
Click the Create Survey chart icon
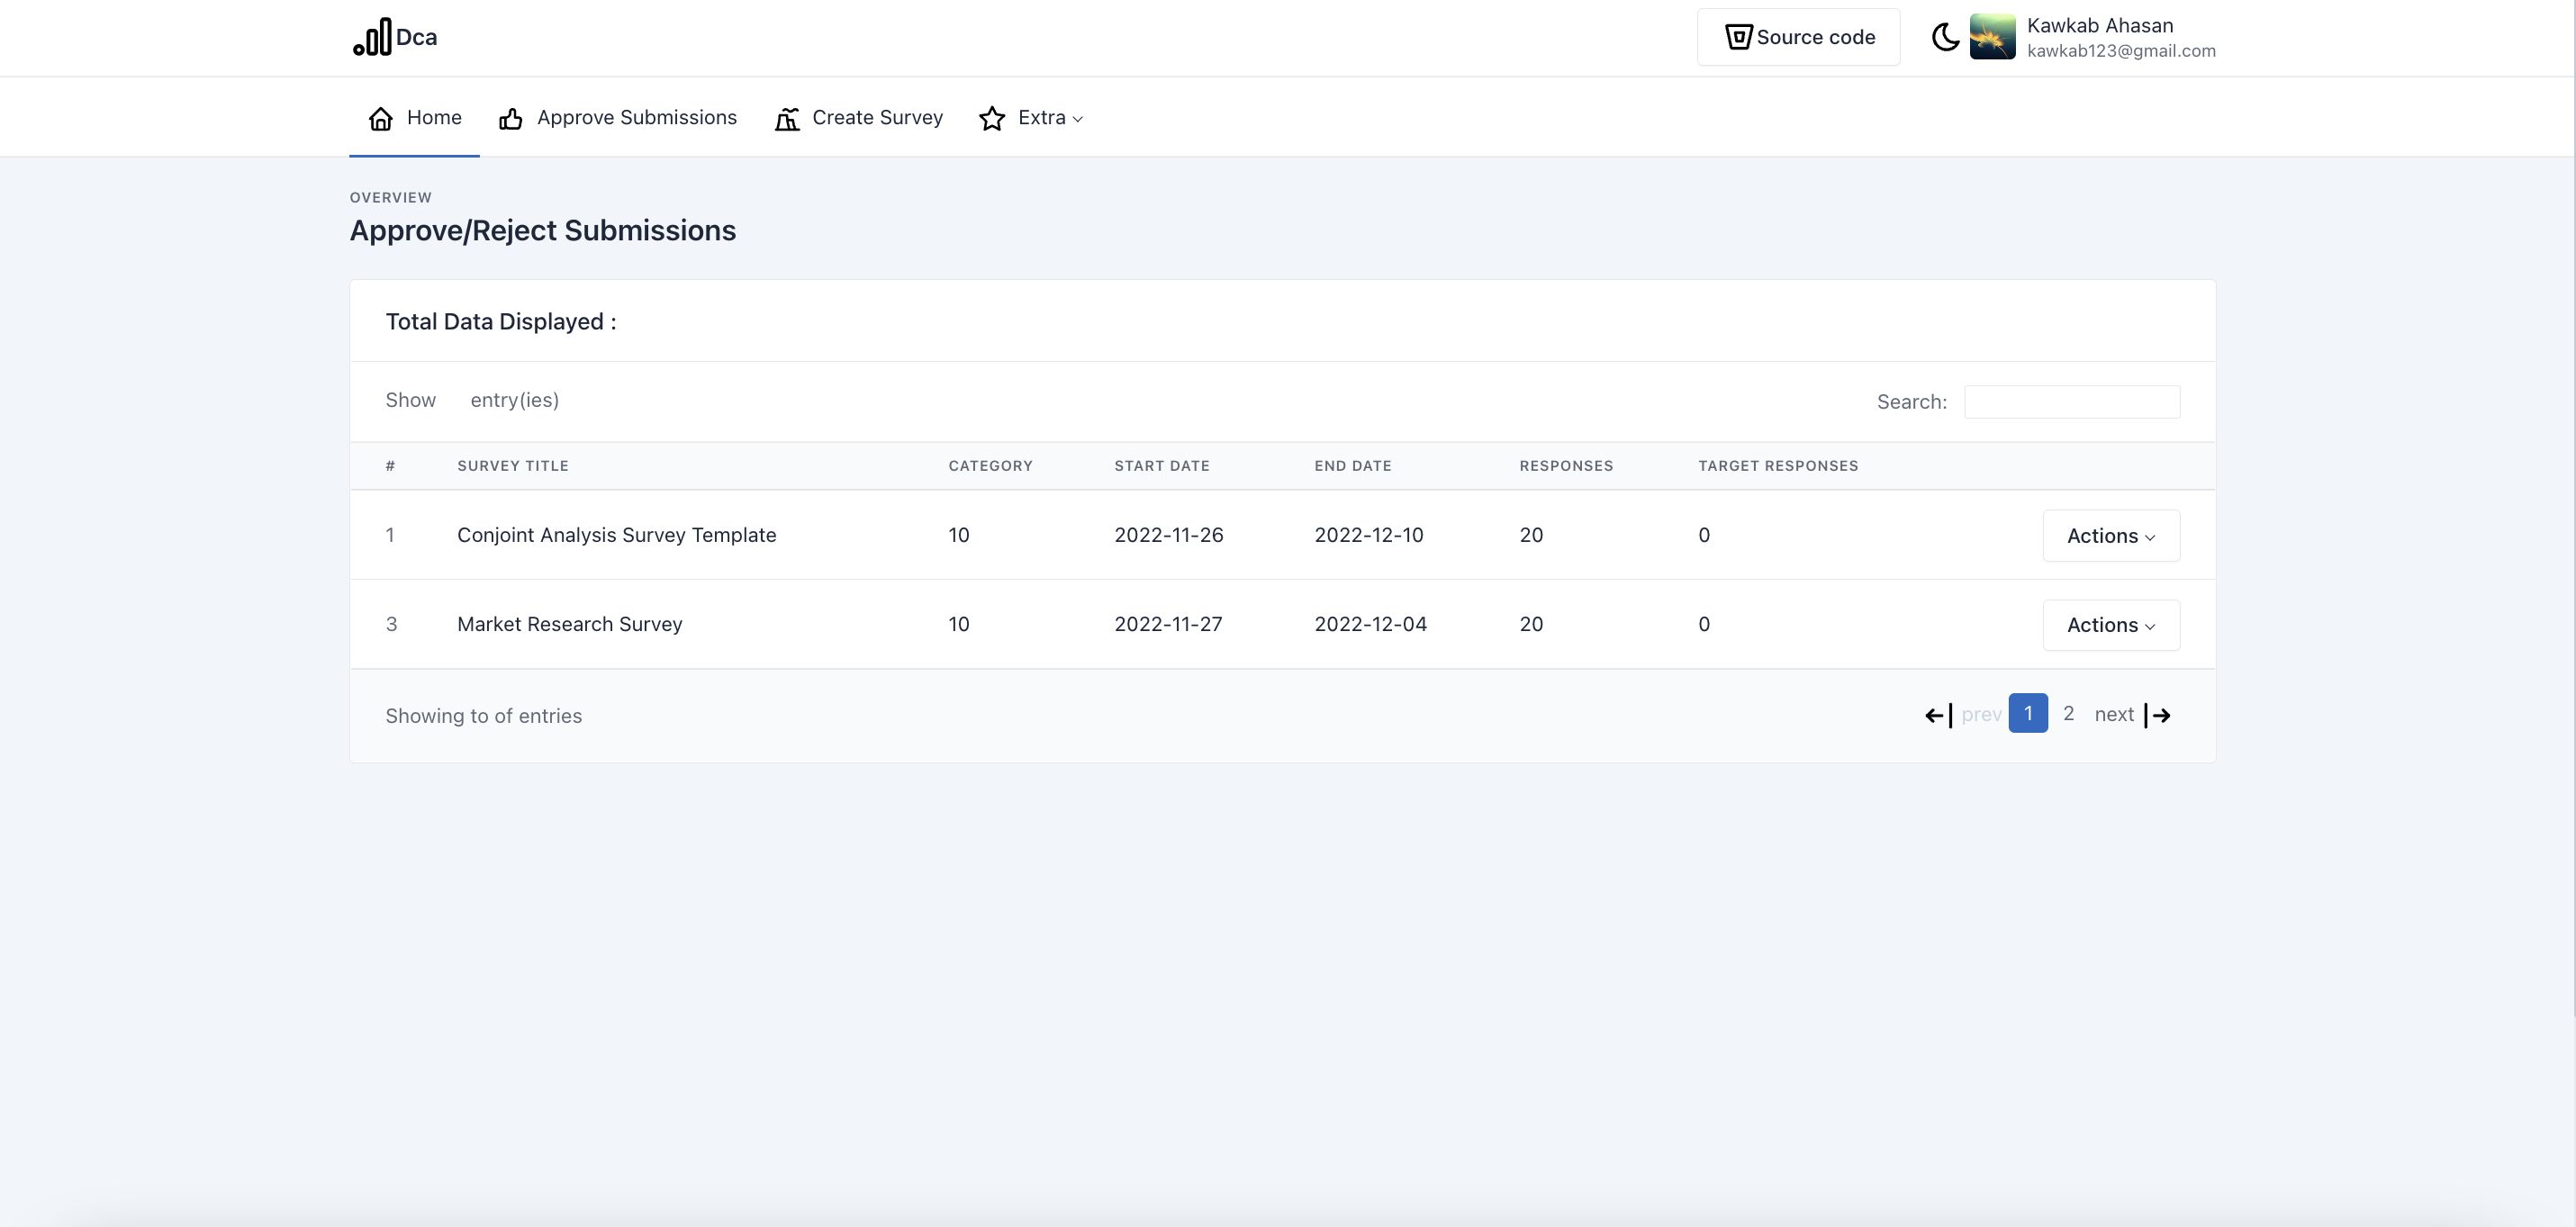pos(787,119)
